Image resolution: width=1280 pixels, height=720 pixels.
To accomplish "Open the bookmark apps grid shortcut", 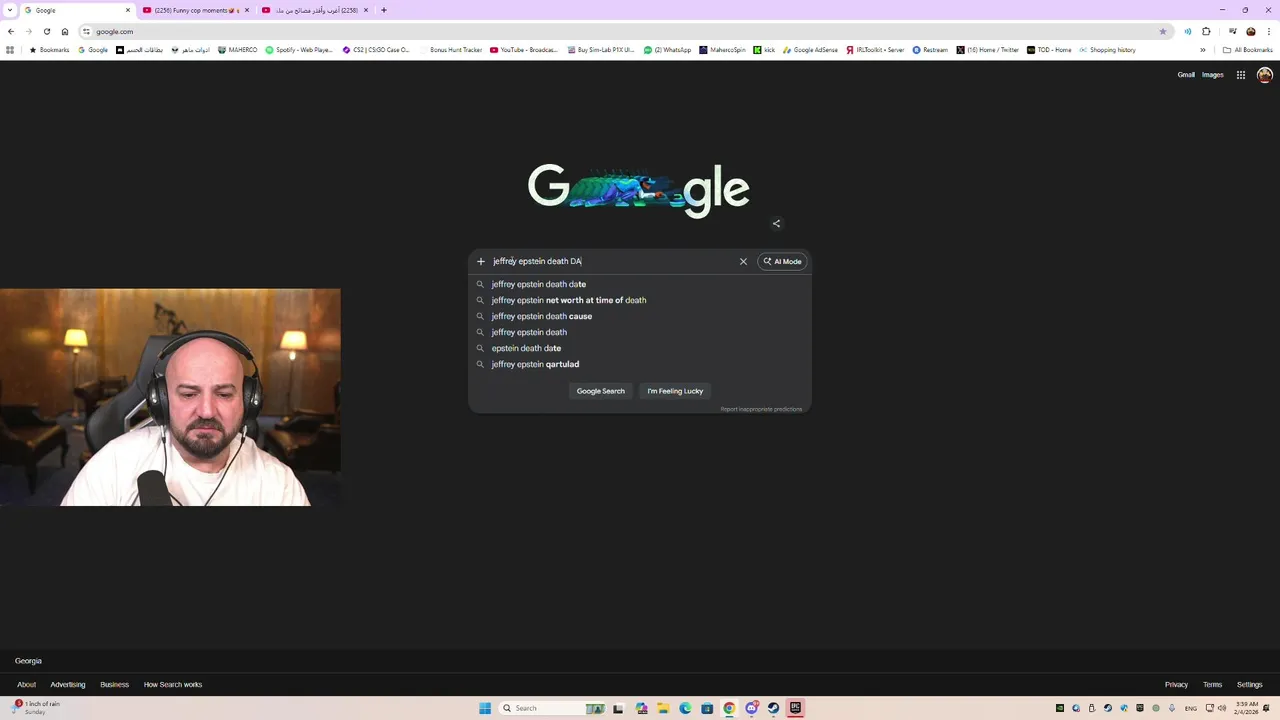I will coord(10,50).
